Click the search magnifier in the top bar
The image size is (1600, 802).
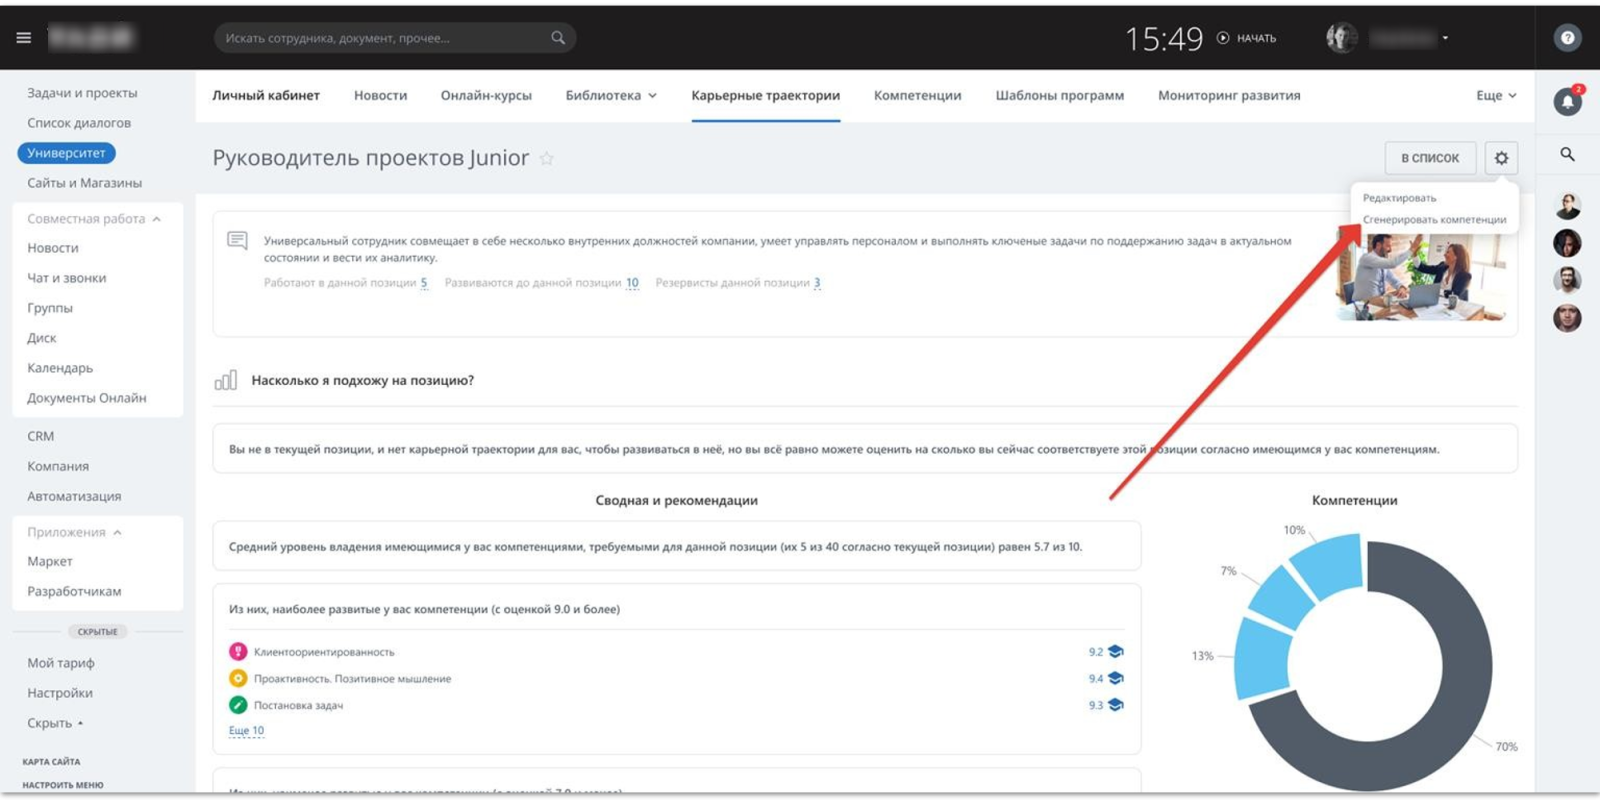(x=558, y=38)
